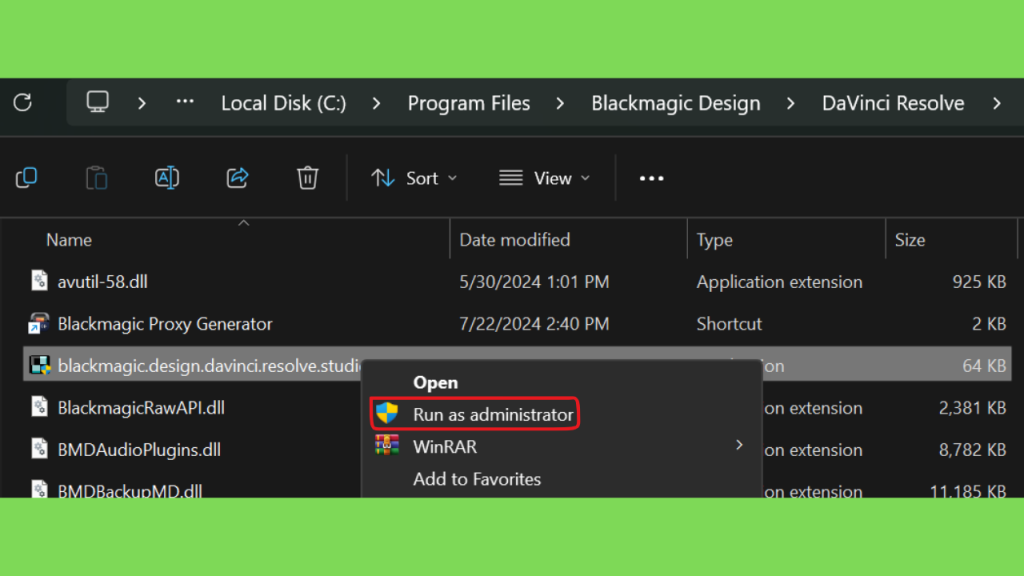1024x576 pixels.
Task: Click the This PC monitor icon
Action: click(97, 102)
